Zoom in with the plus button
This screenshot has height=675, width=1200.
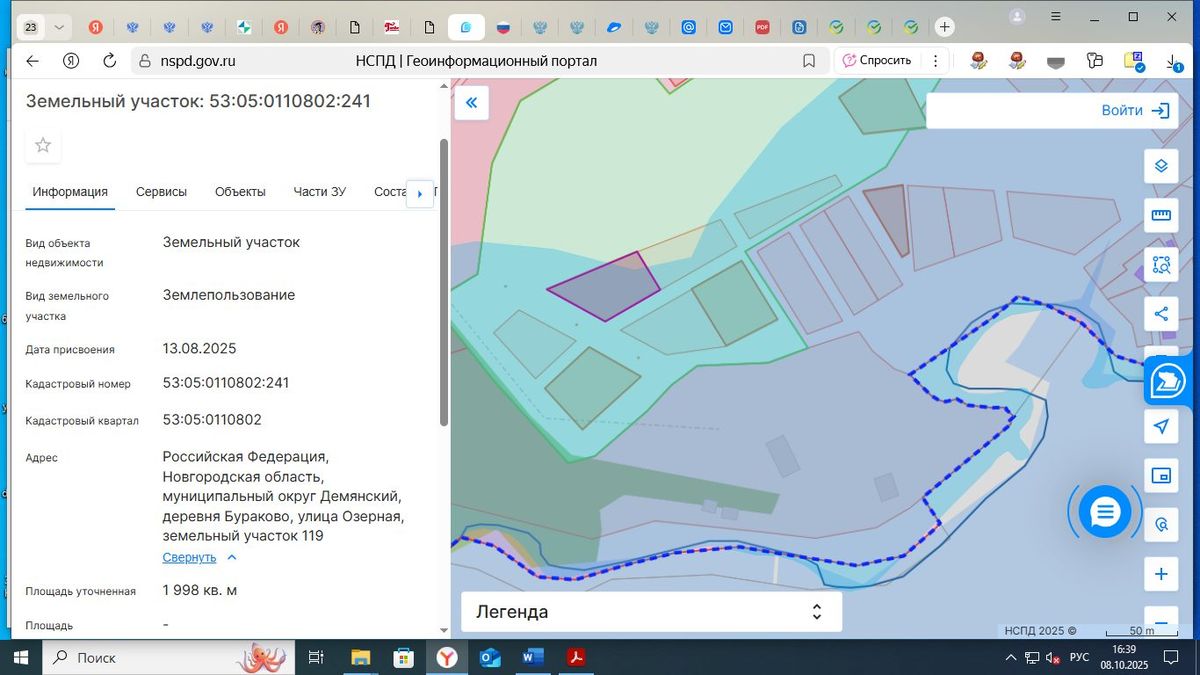pos(1161,574)
